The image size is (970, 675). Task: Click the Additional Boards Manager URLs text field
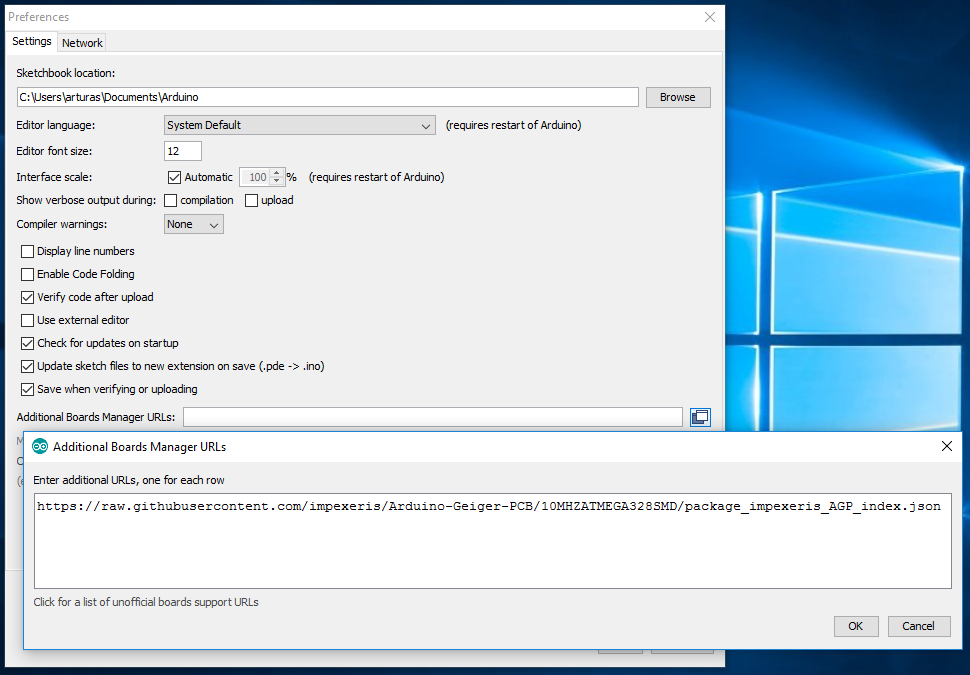pos(432,417)
